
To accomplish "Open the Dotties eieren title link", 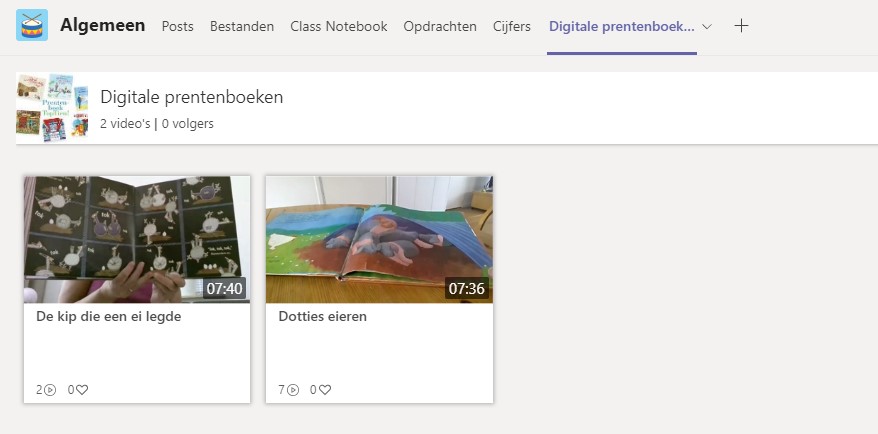I will click(323, 316).
